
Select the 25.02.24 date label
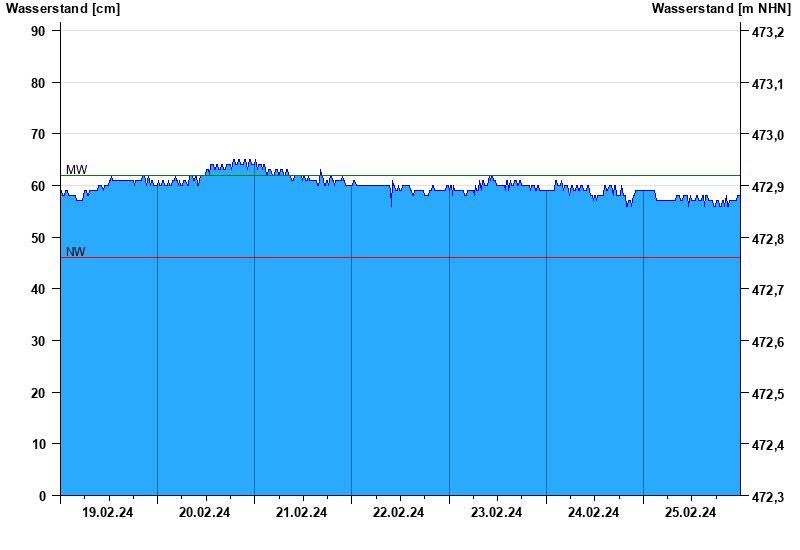690,512
